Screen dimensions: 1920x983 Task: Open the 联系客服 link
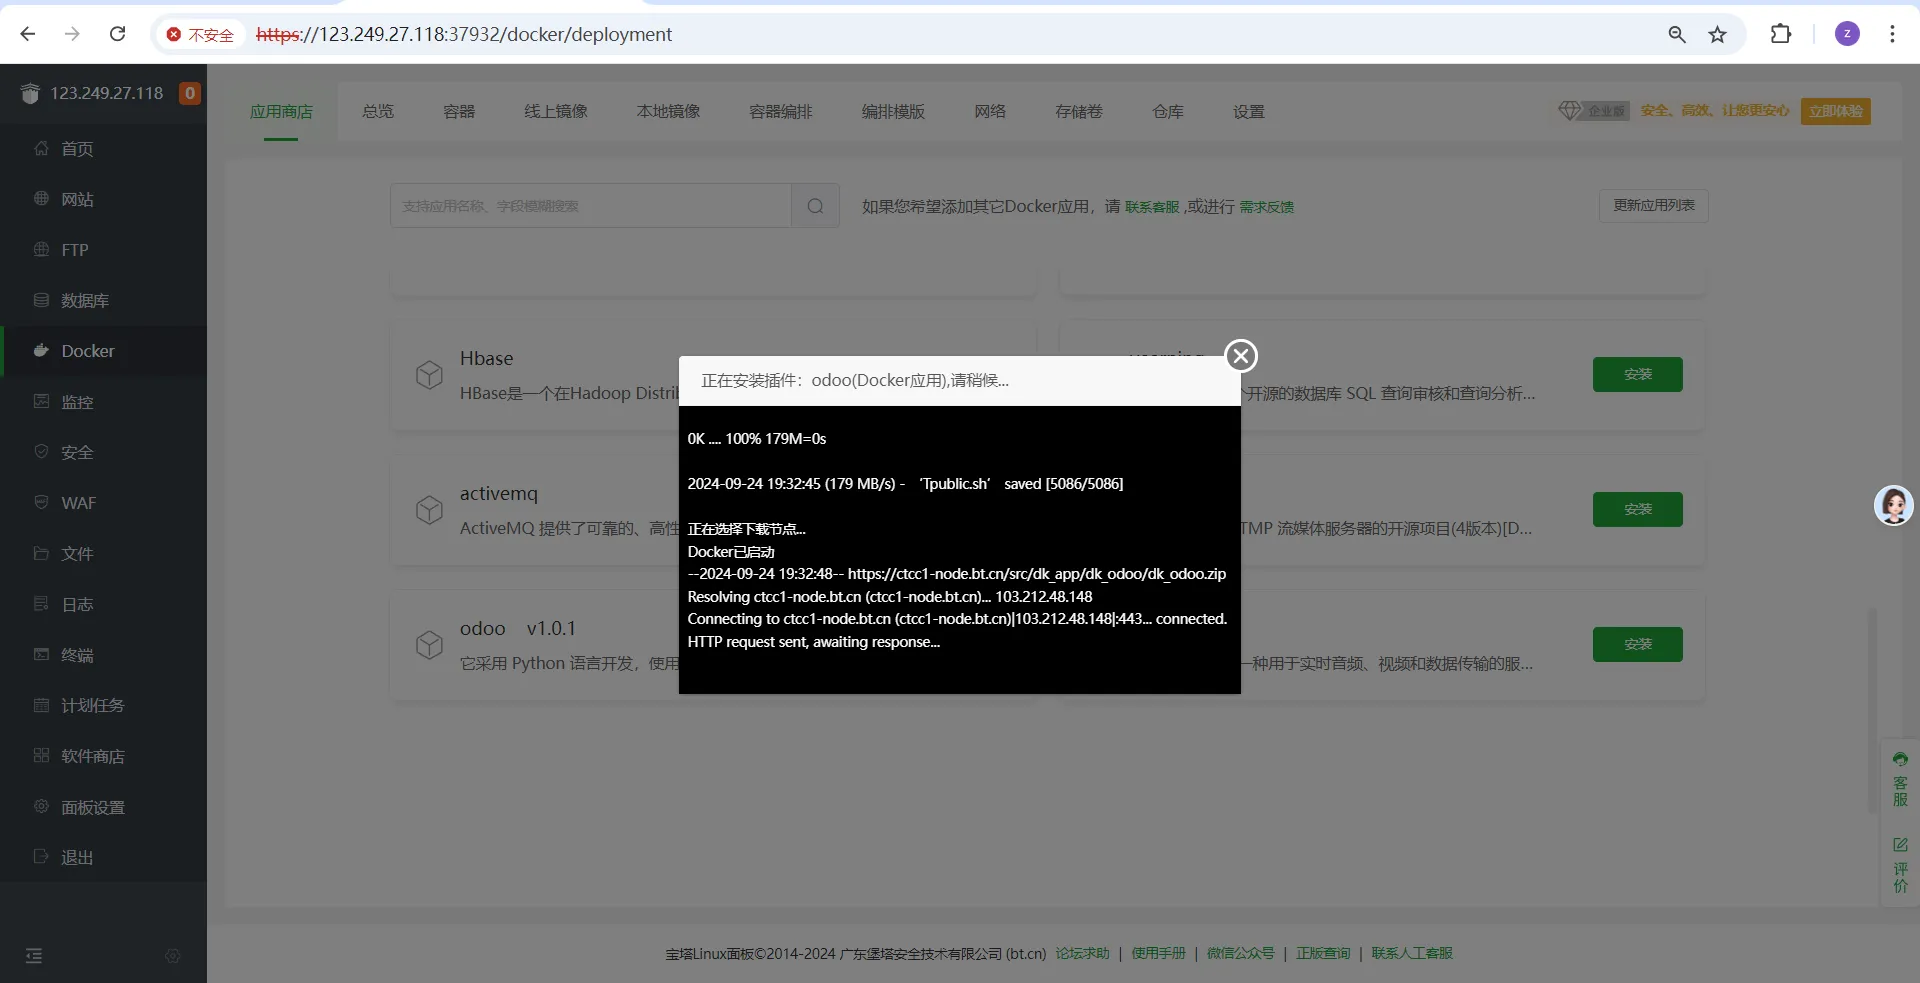coord(1152,207)
